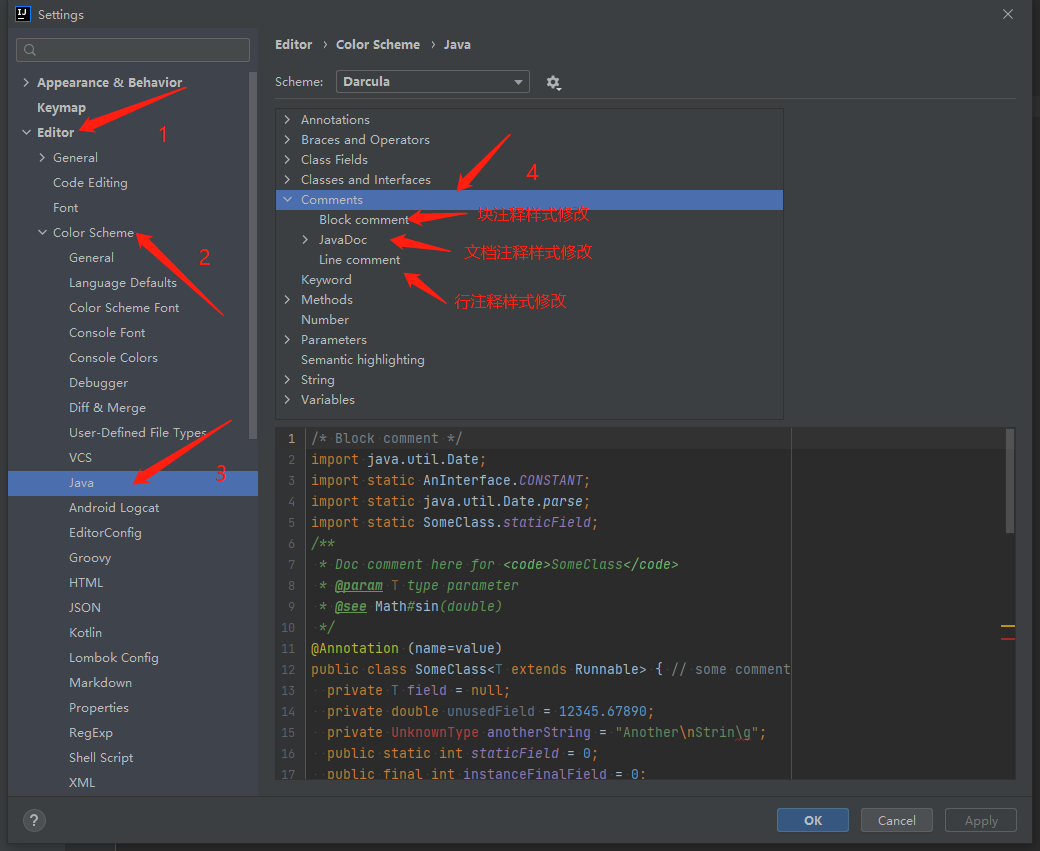Select Android Logcat color settings

point(114,507)
